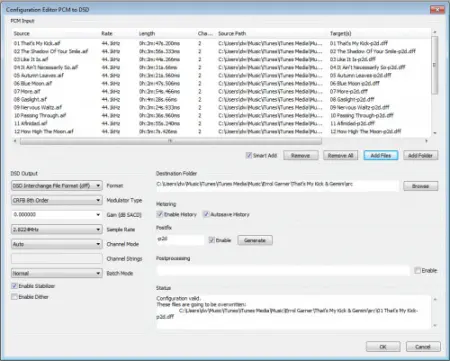Click the Remove button

[x=301, y=156]
